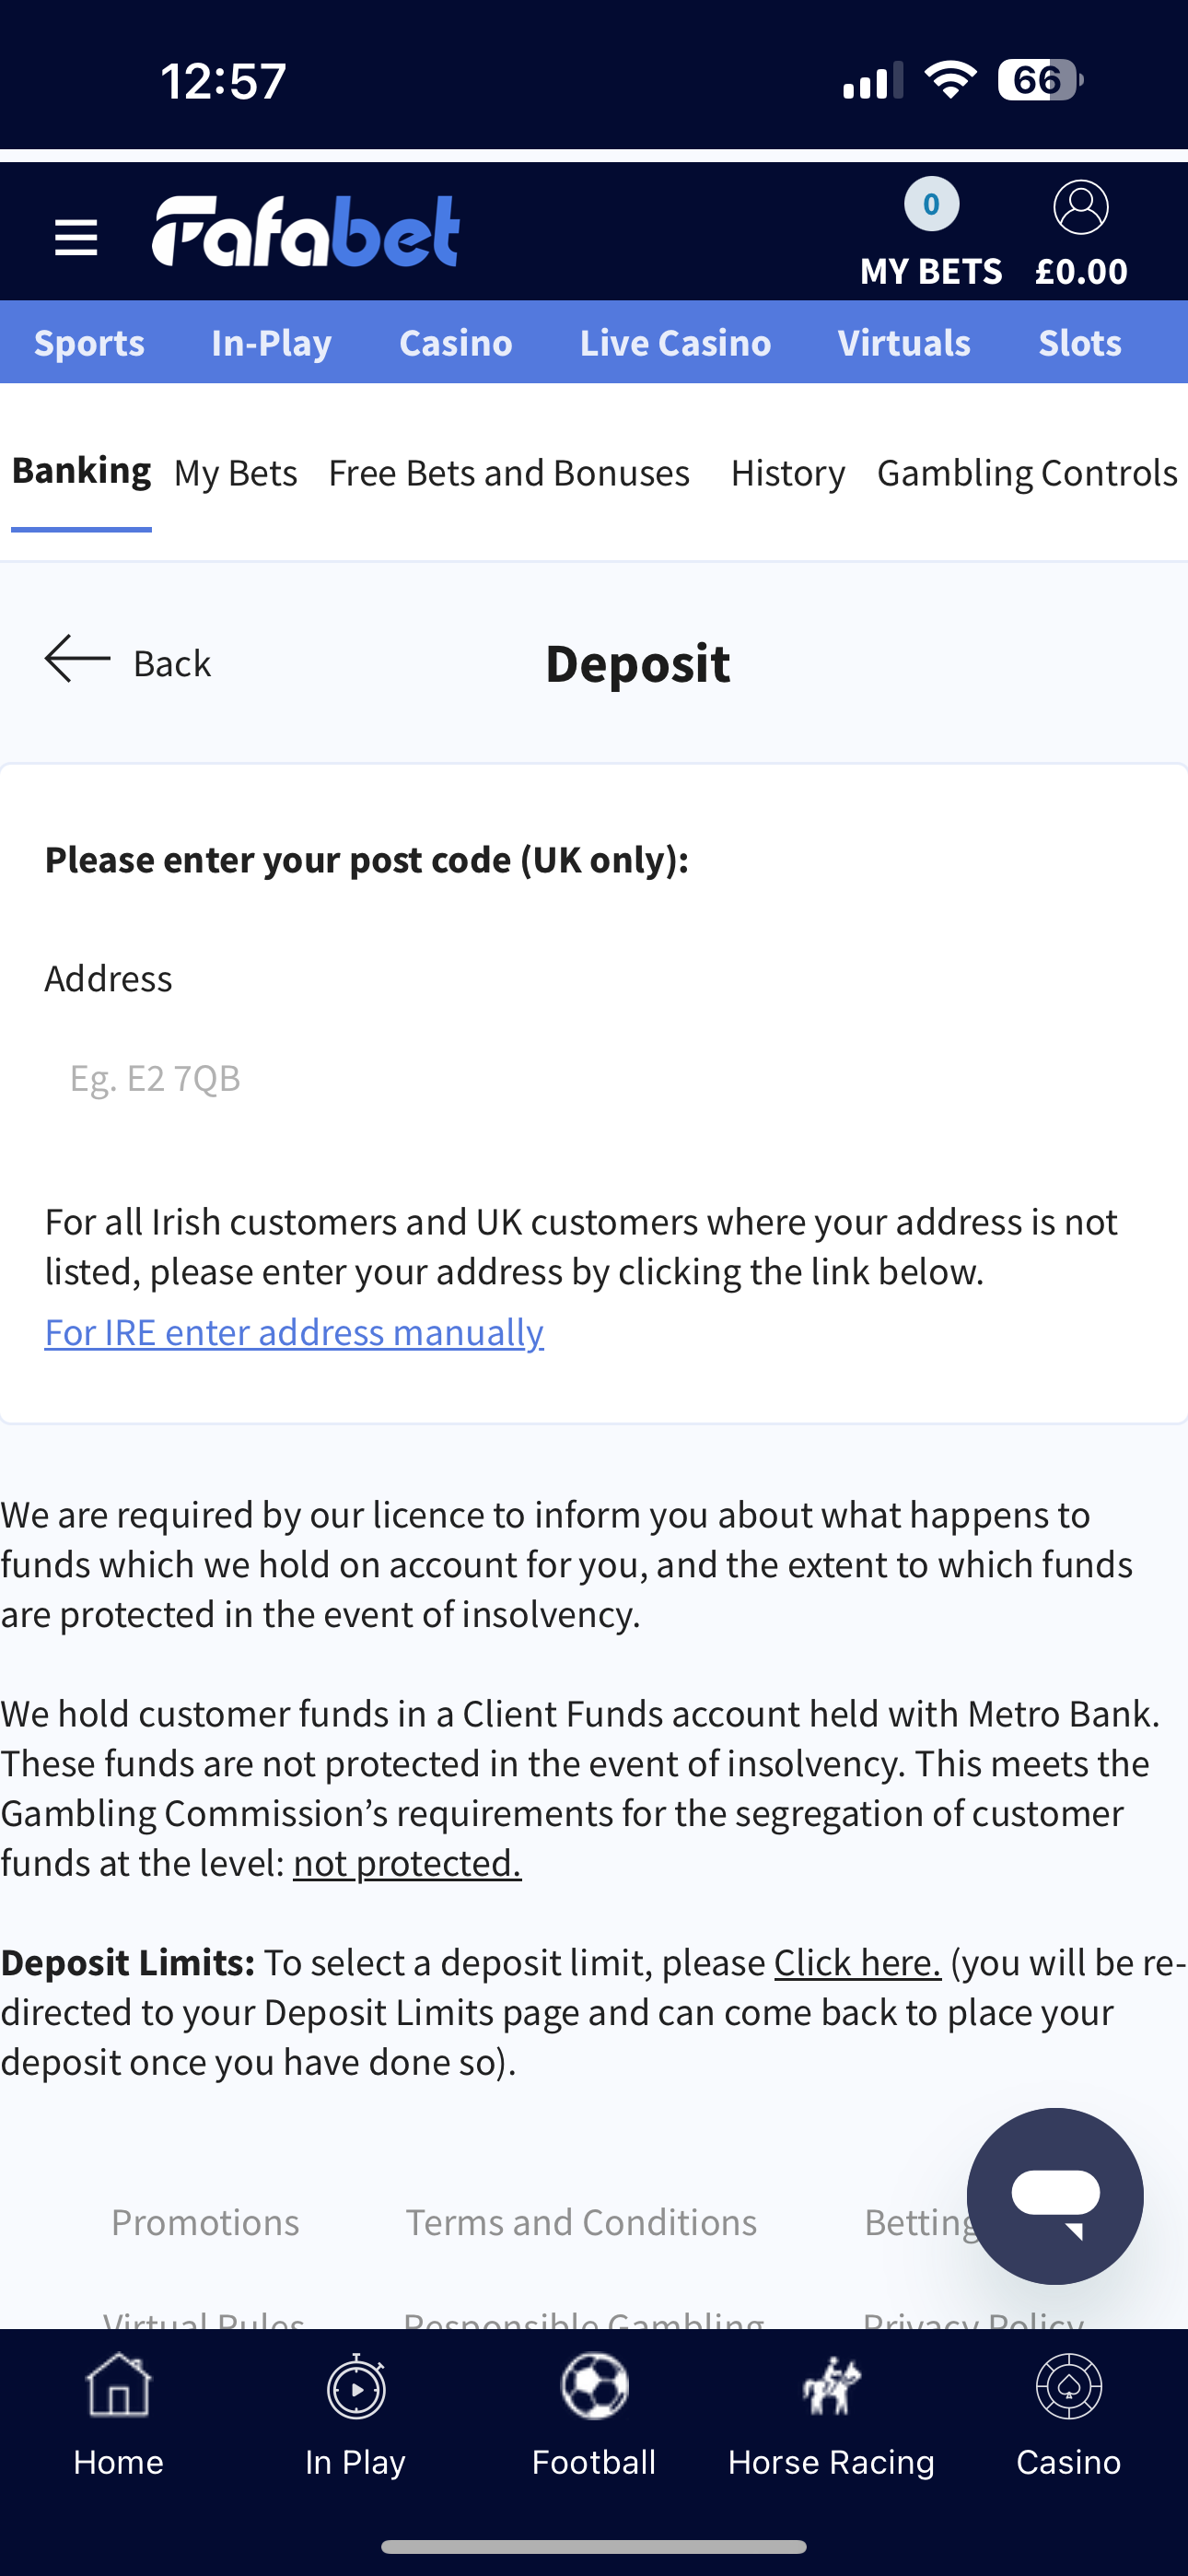Tap the Fafabet logo

tap(305, 232)
